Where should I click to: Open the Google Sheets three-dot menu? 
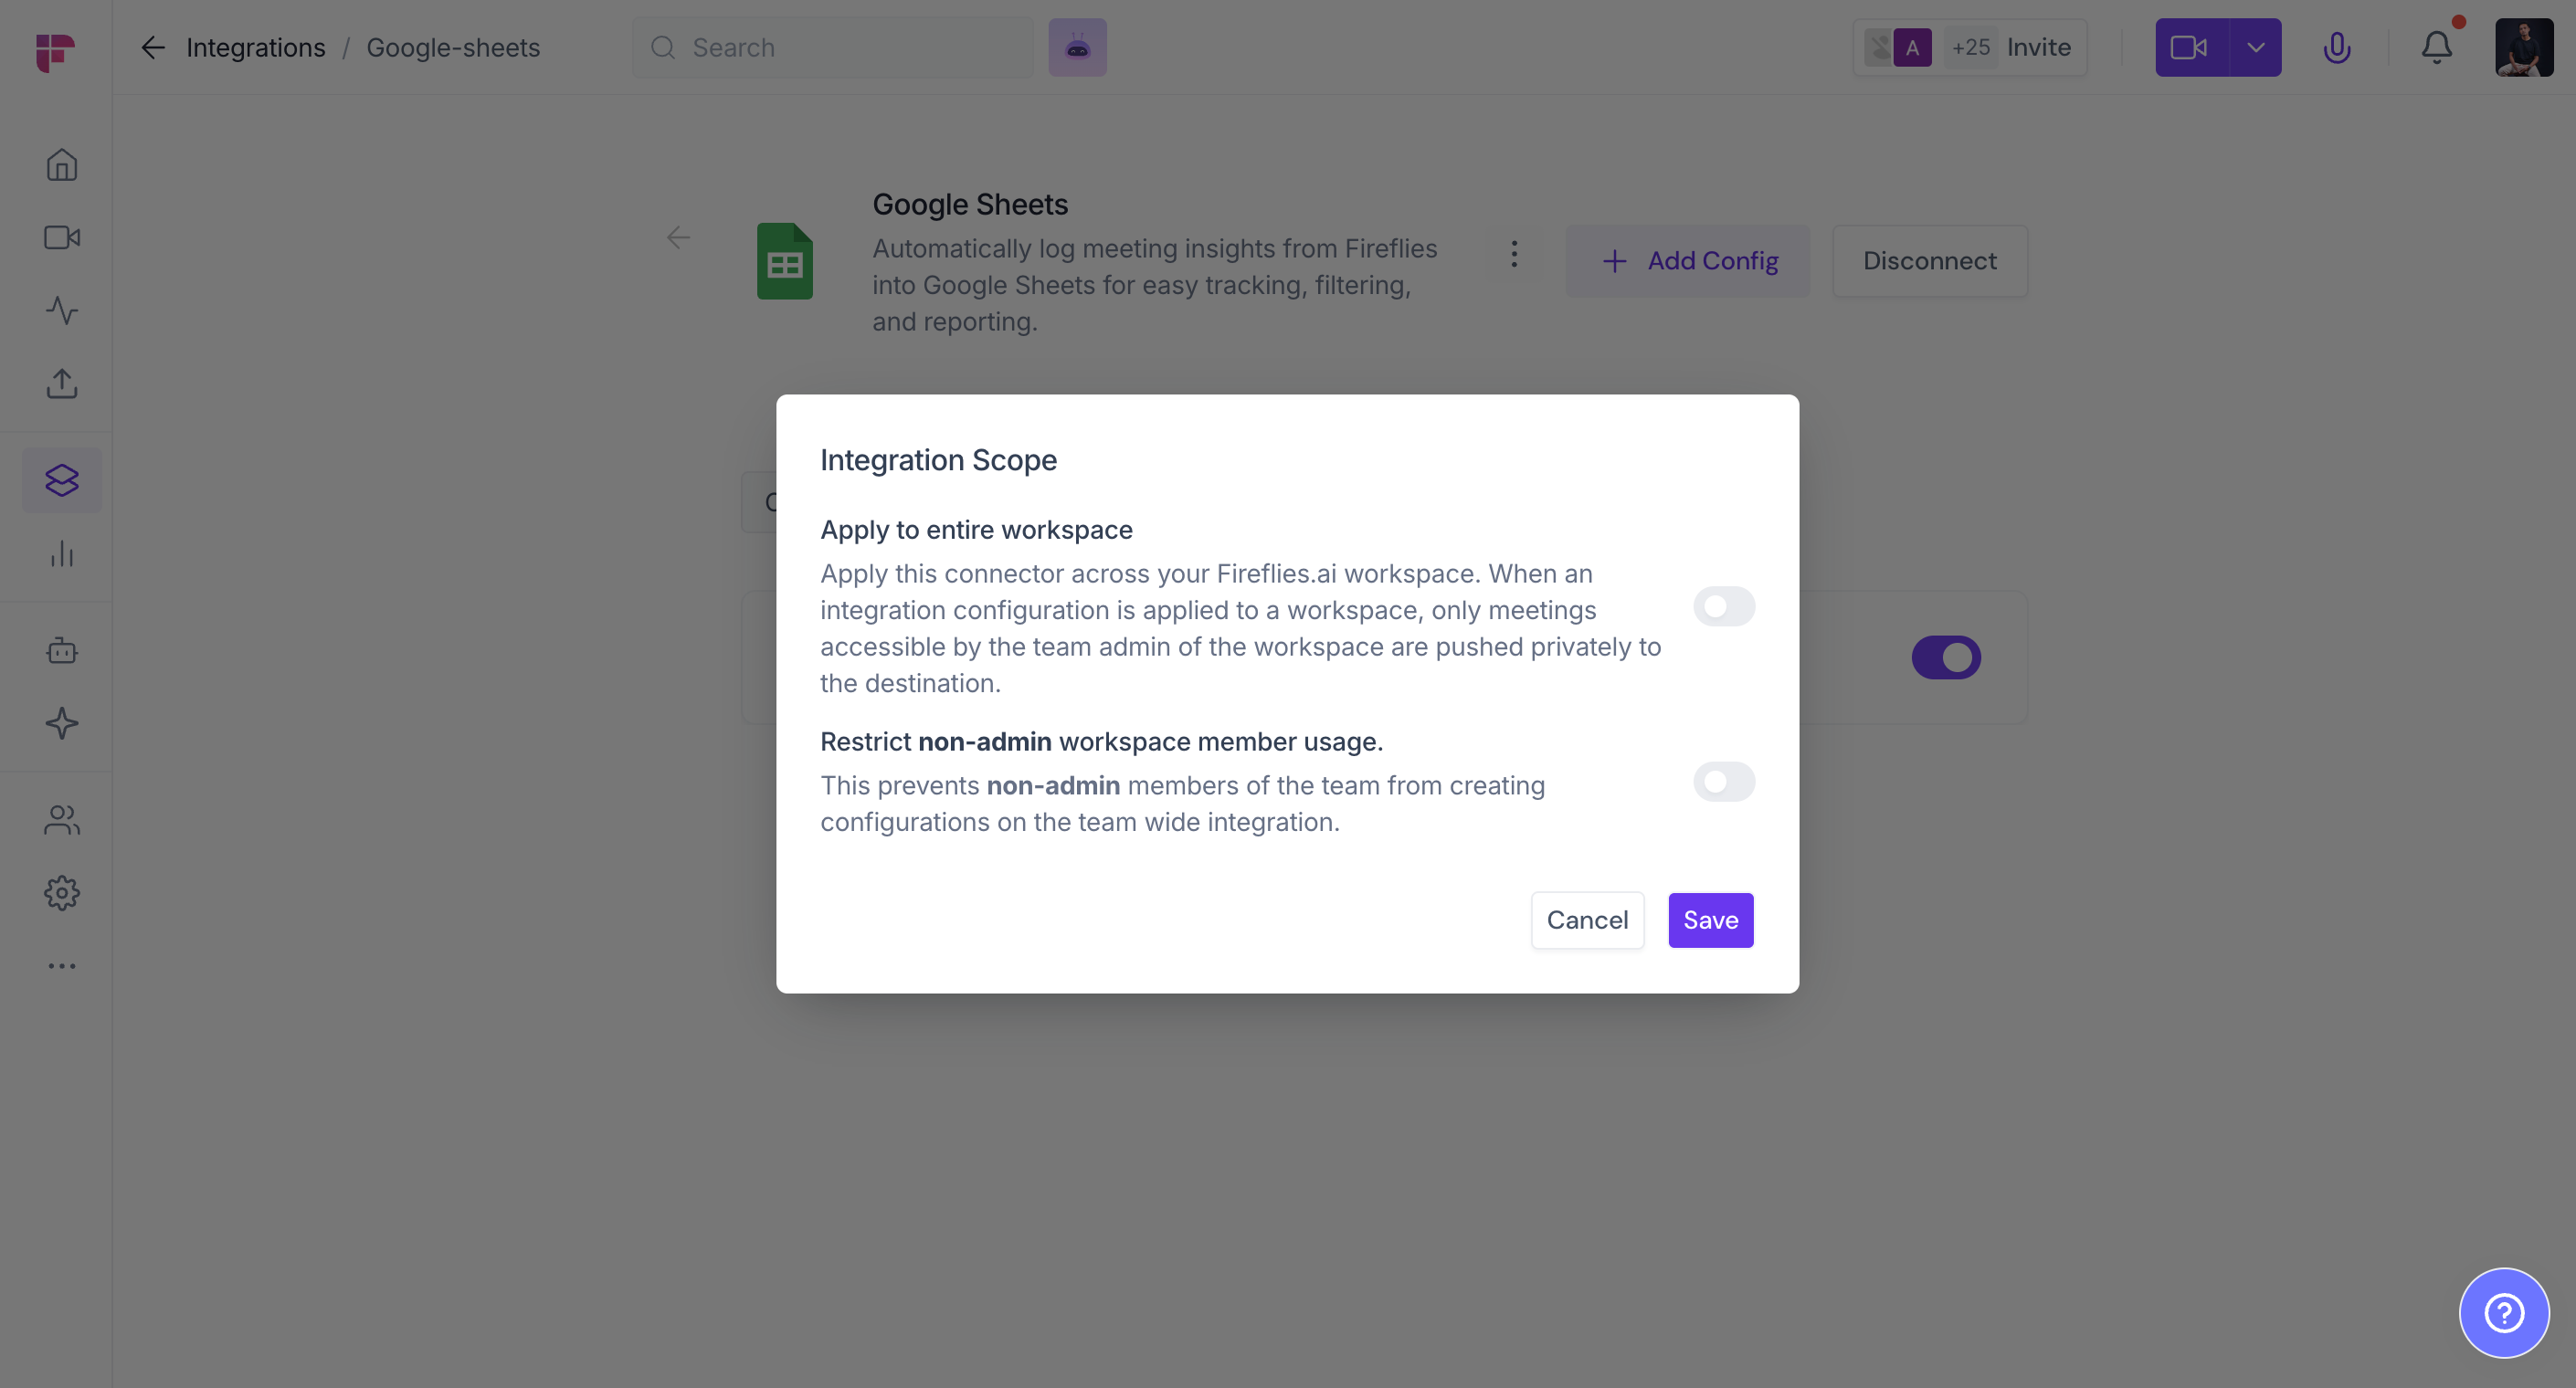(1514, 255)
